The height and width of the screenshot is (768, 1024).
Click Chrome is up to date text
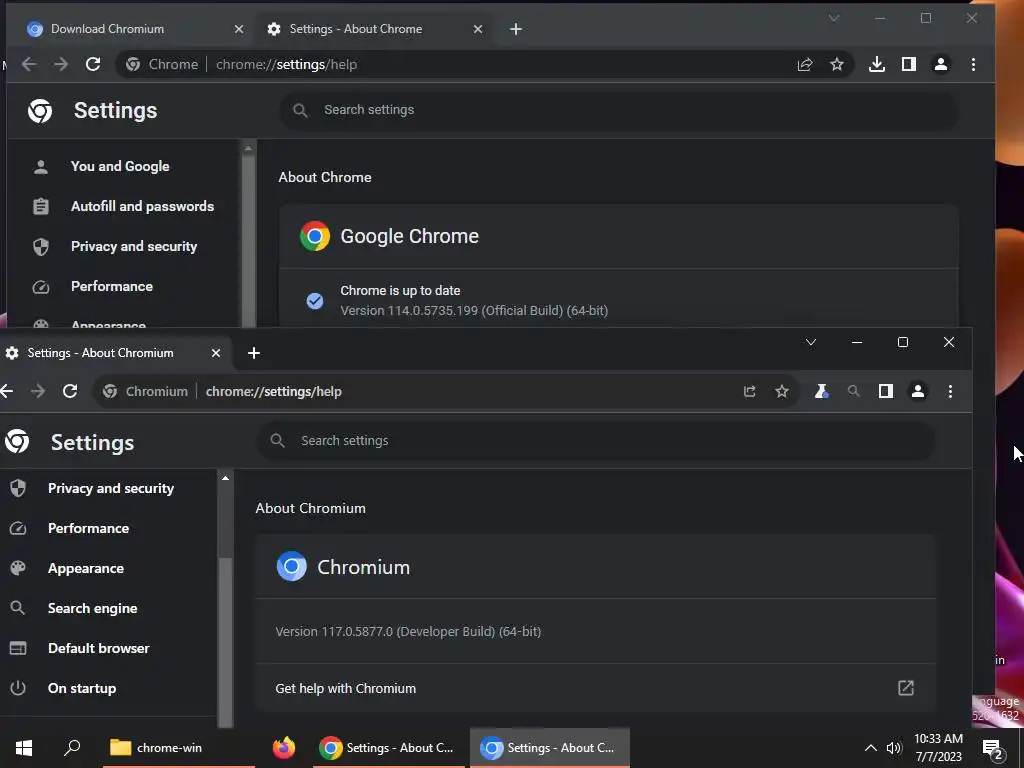tap(400, 291)
